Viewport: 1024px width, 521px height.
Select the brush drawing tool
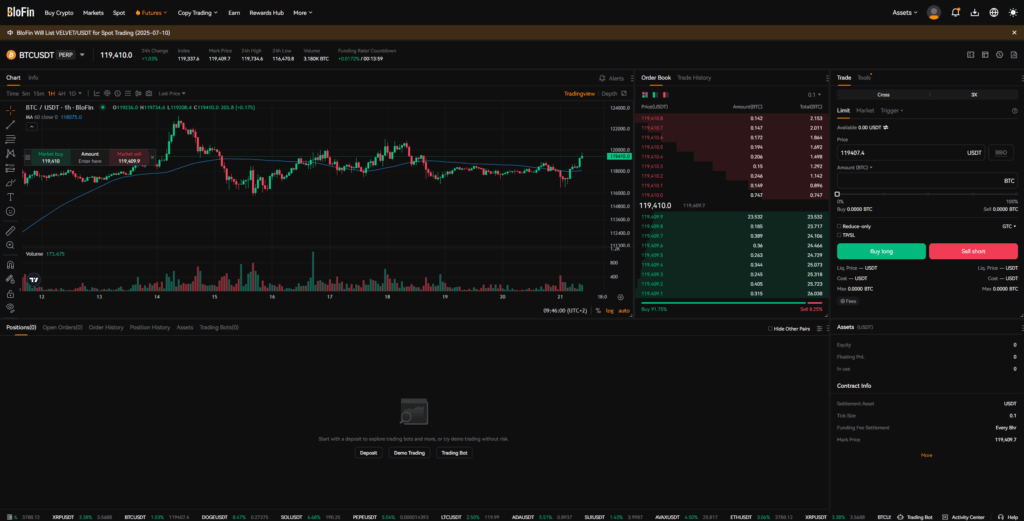point(10,183)
